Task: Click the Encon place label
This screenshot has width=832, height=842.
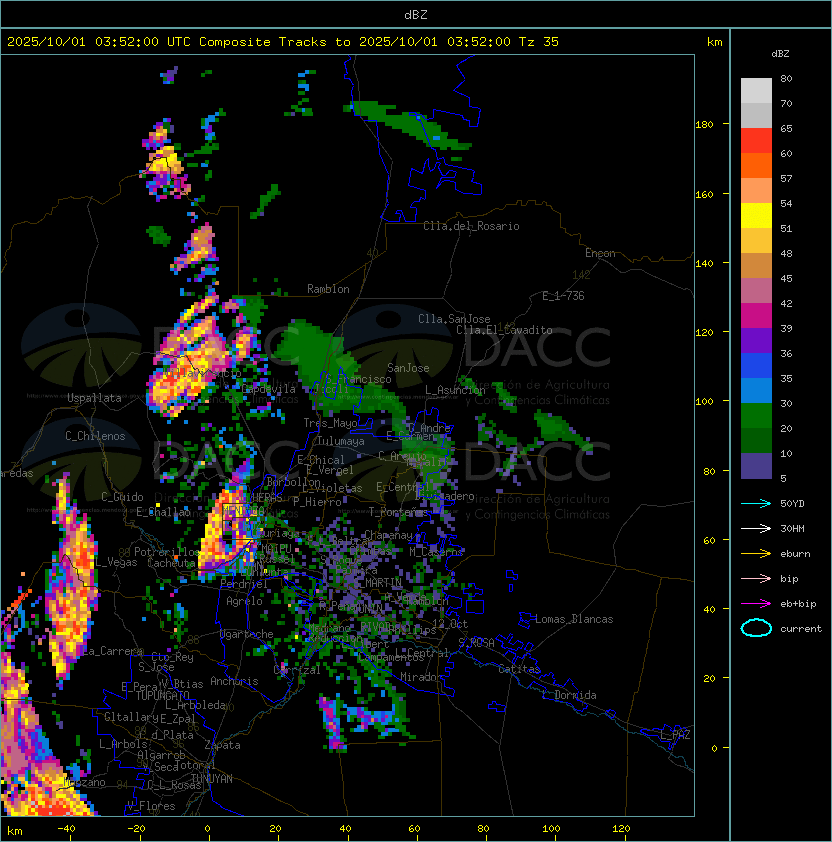Action: coord(600,253)
